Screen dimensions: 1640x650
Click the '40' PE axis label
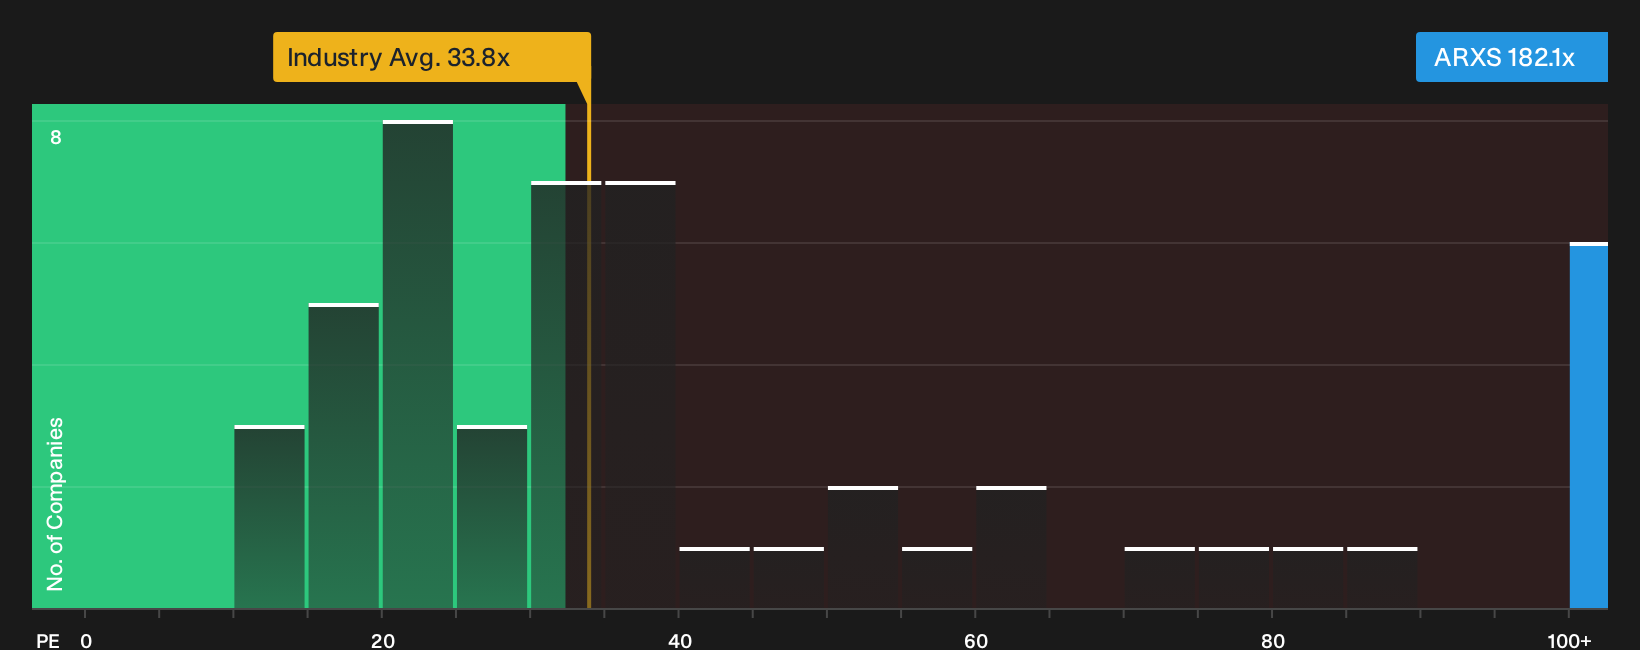point(680,641)
